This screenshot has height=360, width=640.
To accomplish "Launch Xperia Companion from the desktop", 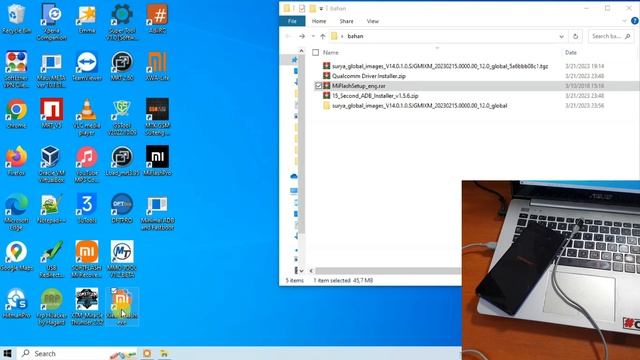I will pyautogui.click(x=51, y=22).
